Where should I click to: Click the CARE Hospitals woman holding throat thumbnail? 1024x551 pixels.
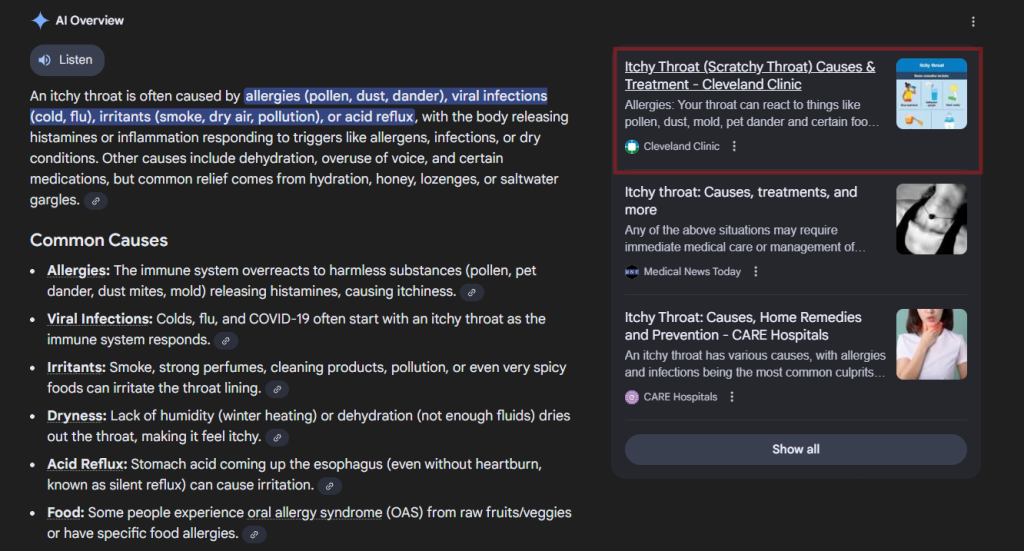(931, 344)
